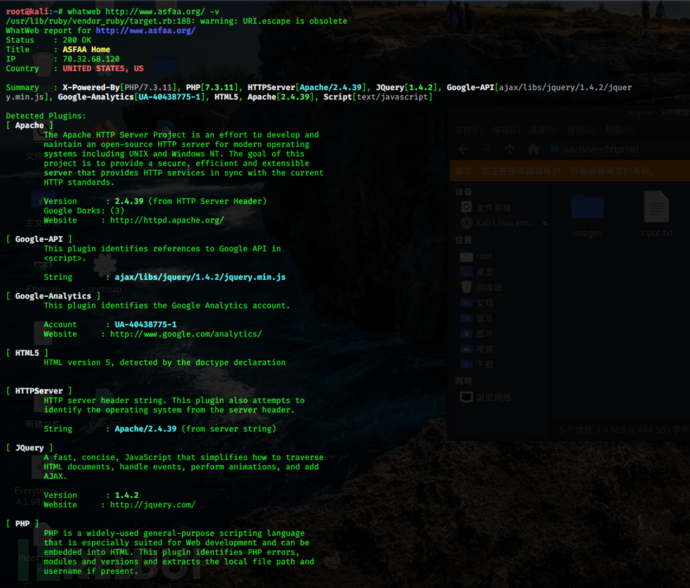Screen dimensions: 690x588
Task: Open 音乐 folder in the sidebar
Action: [x=477, y=318]
